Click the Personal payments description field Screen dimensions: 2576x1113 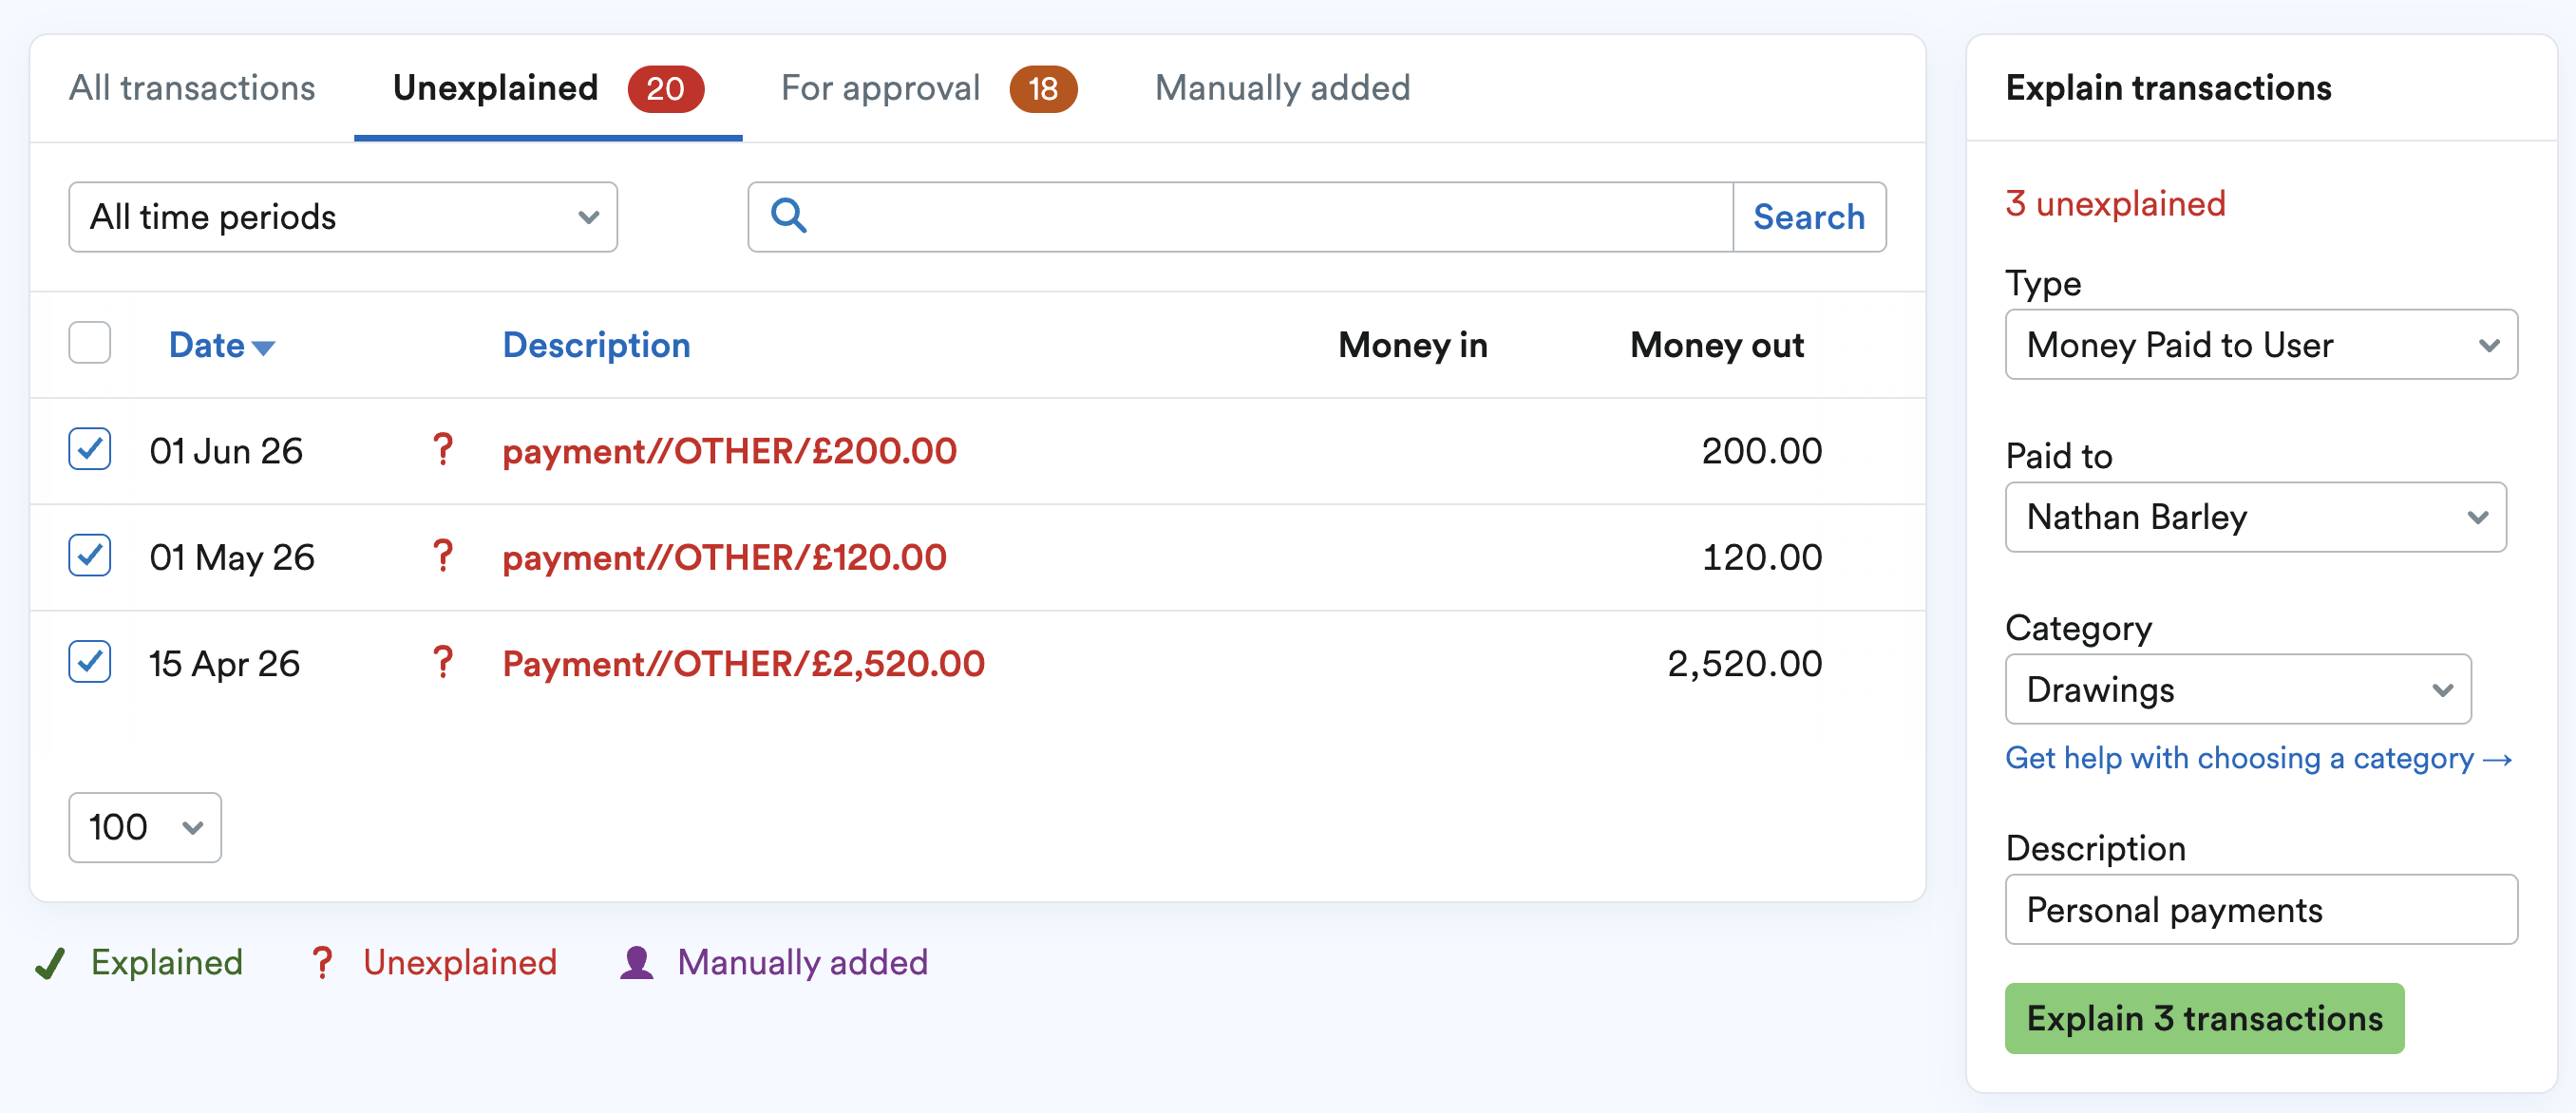2261,909
